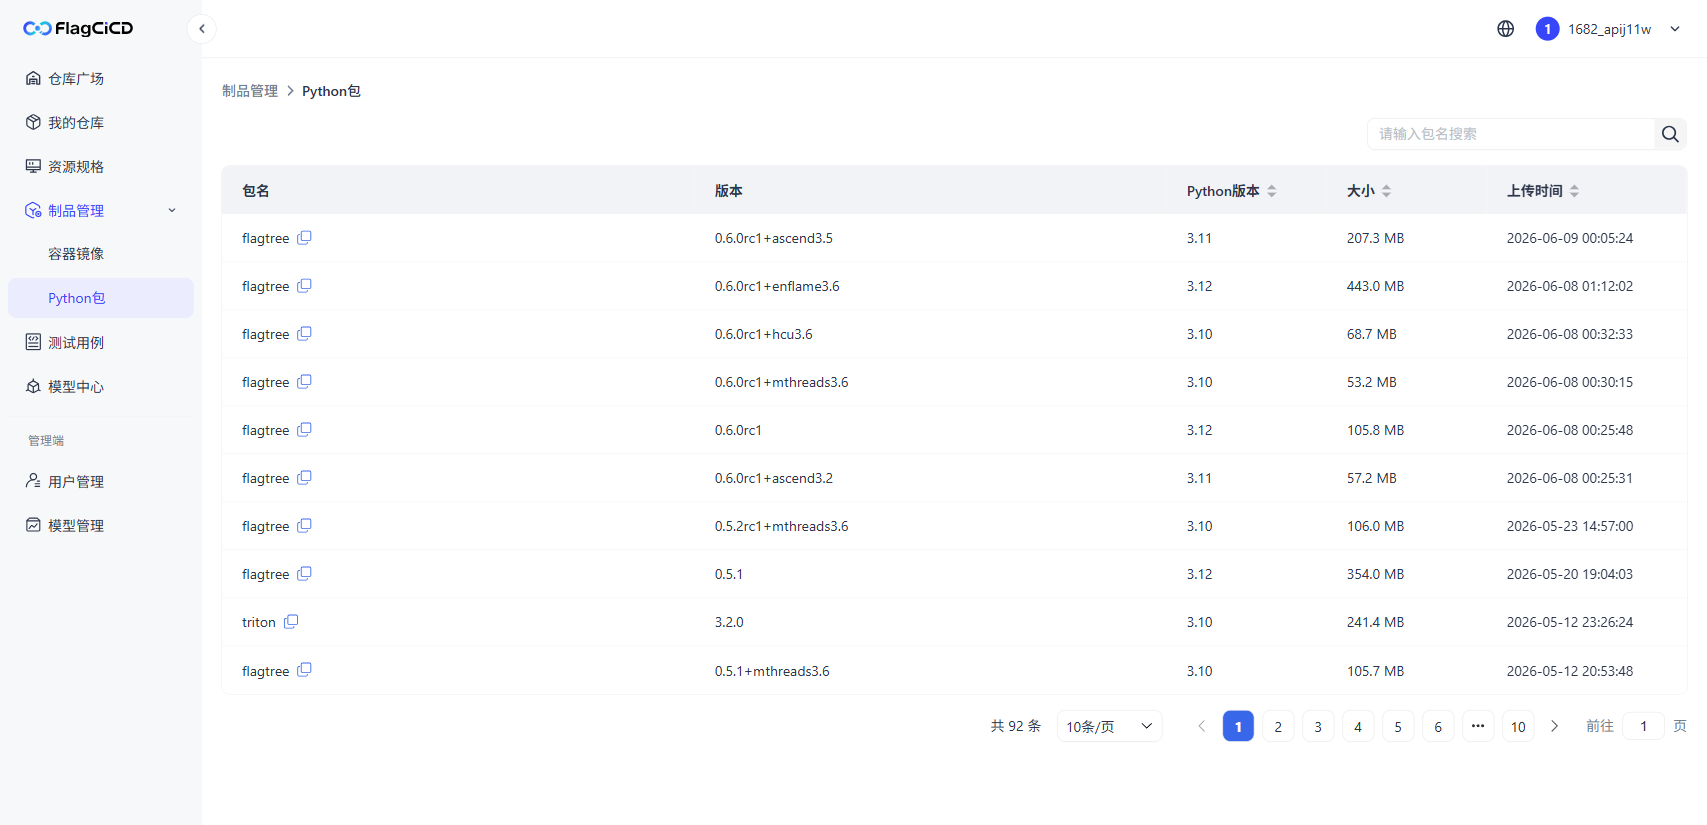
Task: Click the 版本 column header
Action: (x=729, y=191)
